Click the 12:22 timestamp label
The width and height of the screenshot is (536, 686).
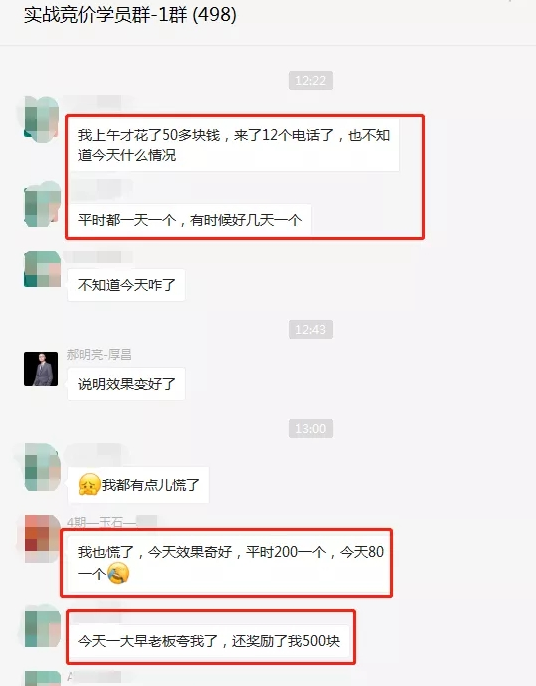click(311, 80)
